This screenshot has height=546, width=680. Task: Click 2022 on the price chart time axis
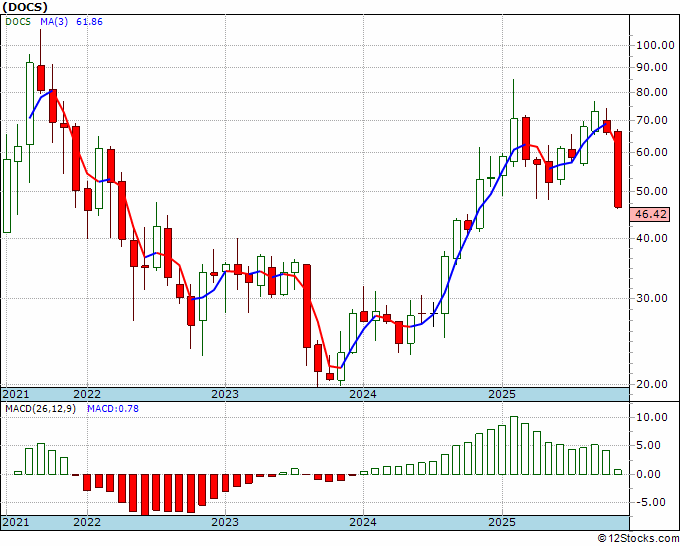click(x=87, y=394)
